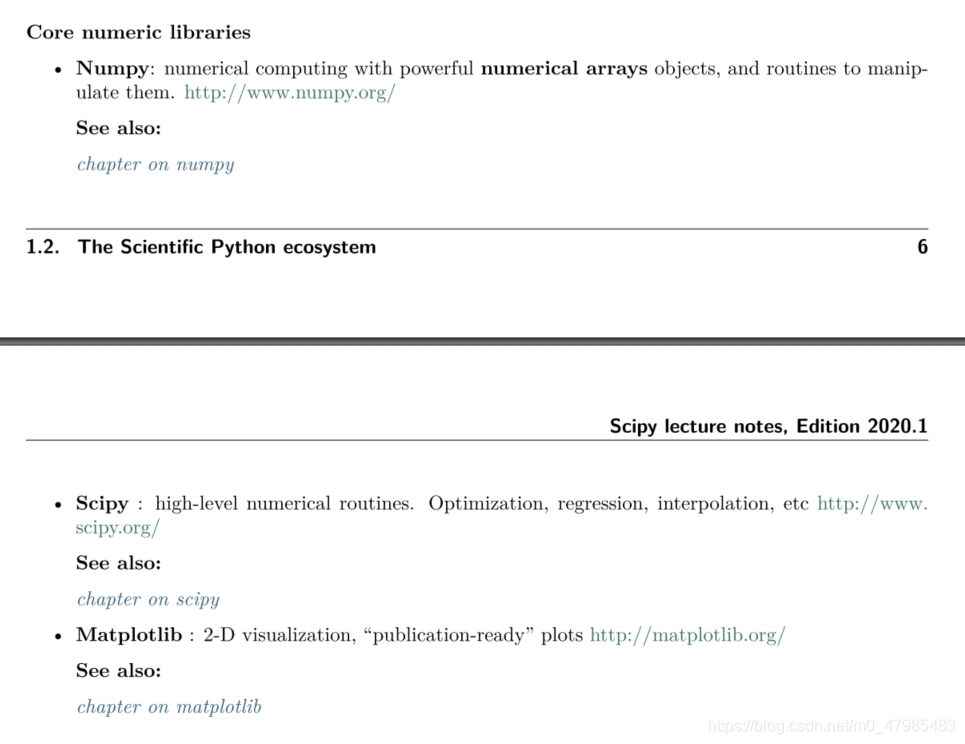The width and height of the screenshot is (965, 744).
Task: Click the bold 'Scipy' bullet term
Action: pos(102,504)
